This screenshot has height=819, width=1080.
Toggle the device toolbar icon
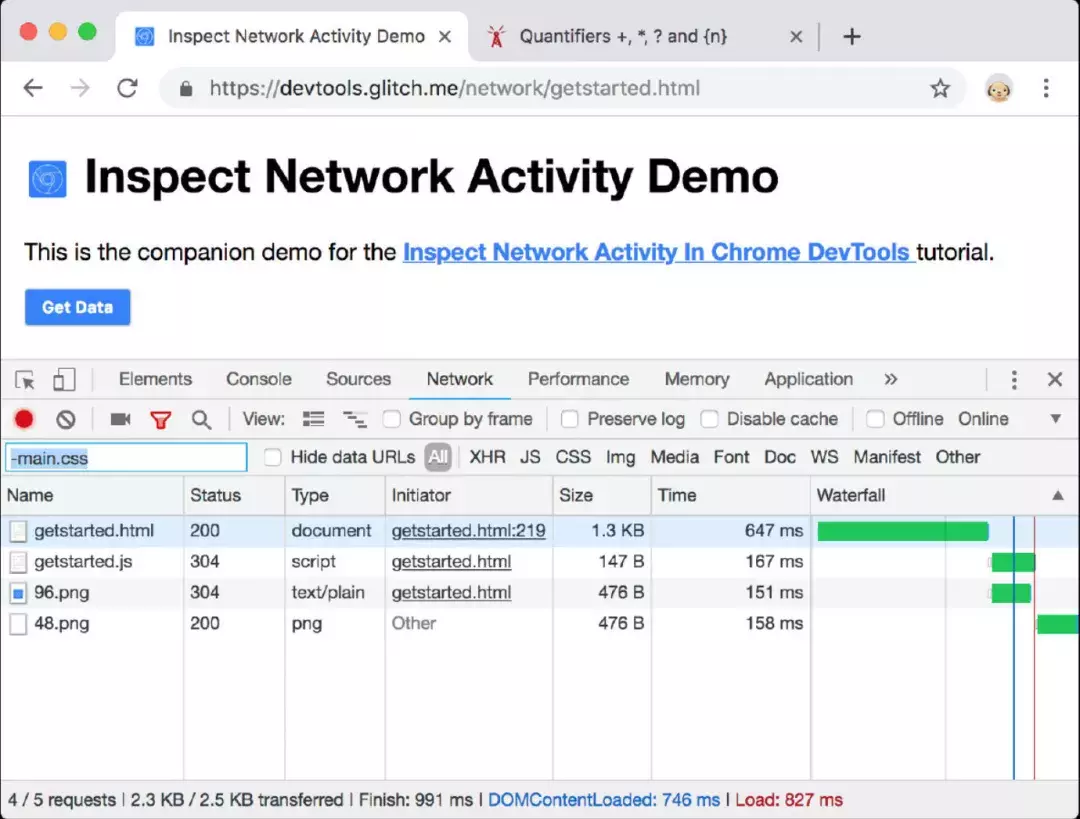click(64, 380)
